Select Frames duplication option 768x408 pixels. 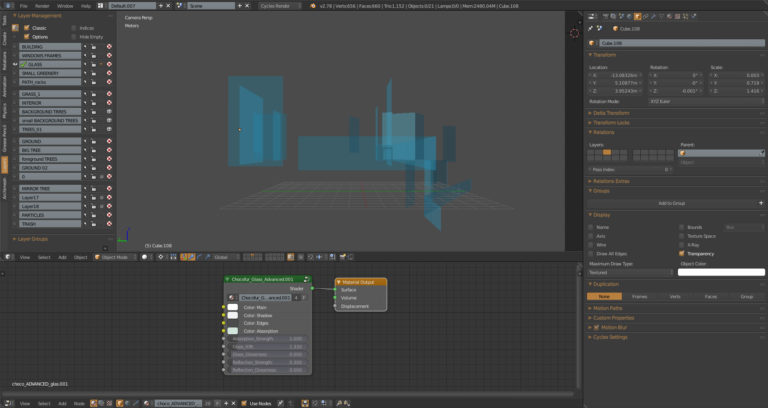coord(639,297)
